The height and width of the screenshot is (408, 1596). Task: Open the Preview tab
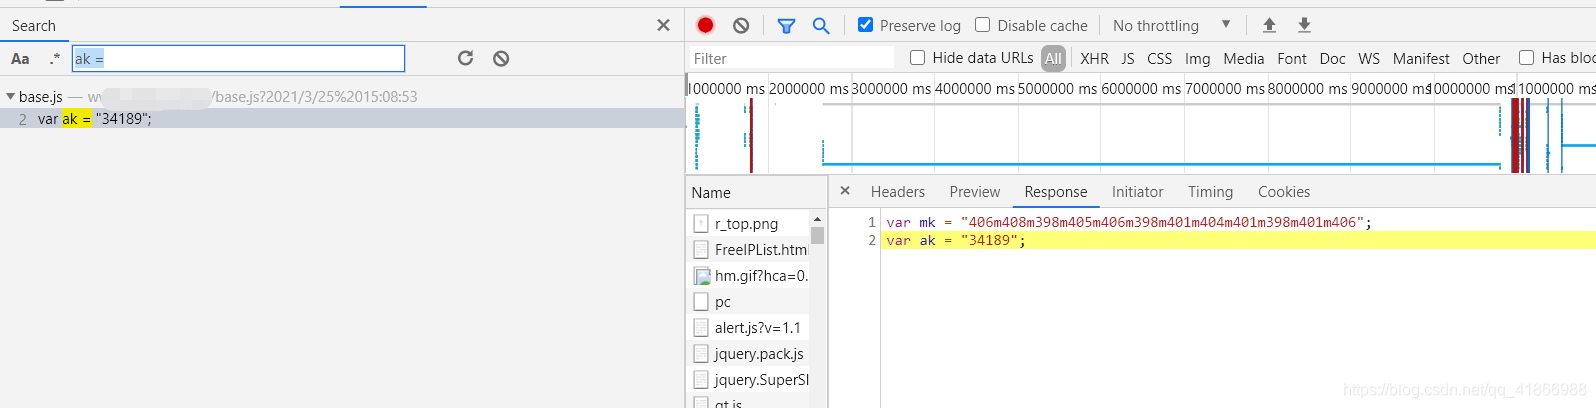tap(975, 192)
